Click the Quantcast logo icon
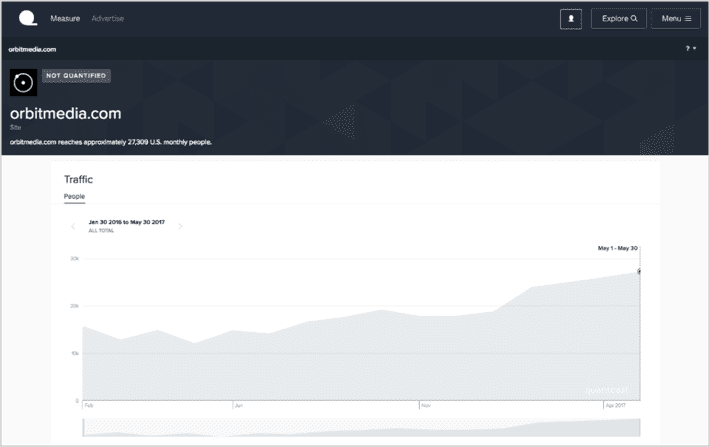This screenshot has width=710, height=447. [28, 18]
